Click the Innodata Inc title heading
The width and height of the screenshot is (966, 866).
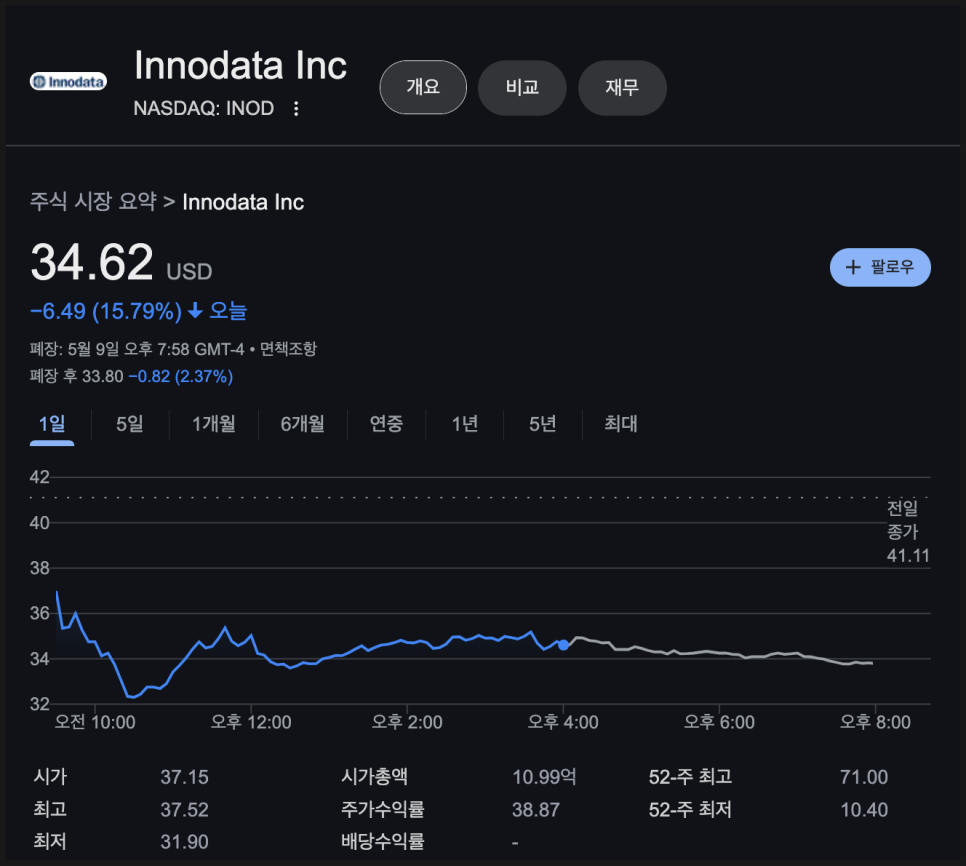(x=241, y=65)
